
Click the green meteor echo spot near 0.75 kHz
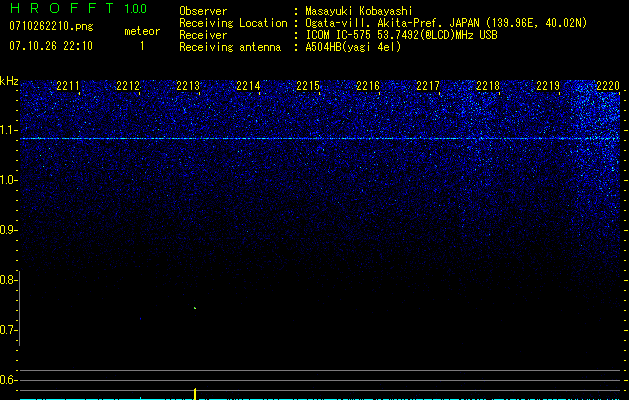[x=195, y=308]
